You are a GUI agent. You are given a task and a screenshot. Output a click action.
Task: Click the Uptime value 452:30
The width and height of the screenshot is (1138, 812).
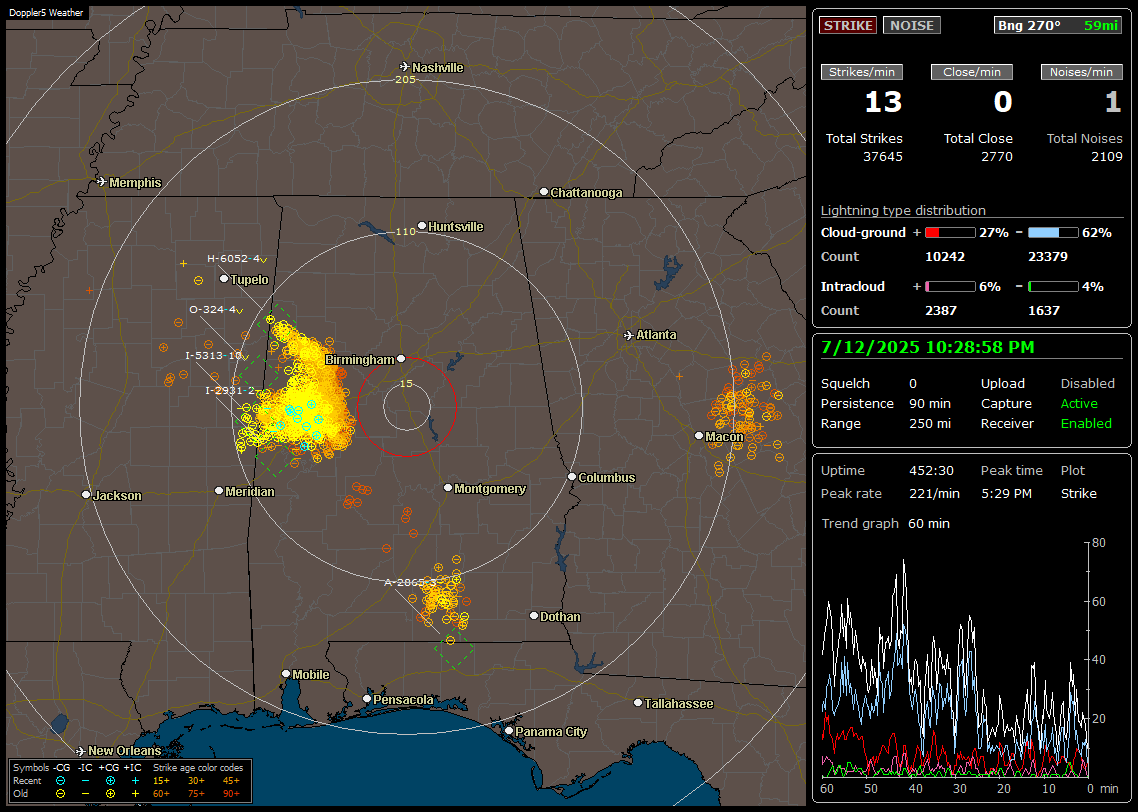pyautogui.click(x=931, y=470)
